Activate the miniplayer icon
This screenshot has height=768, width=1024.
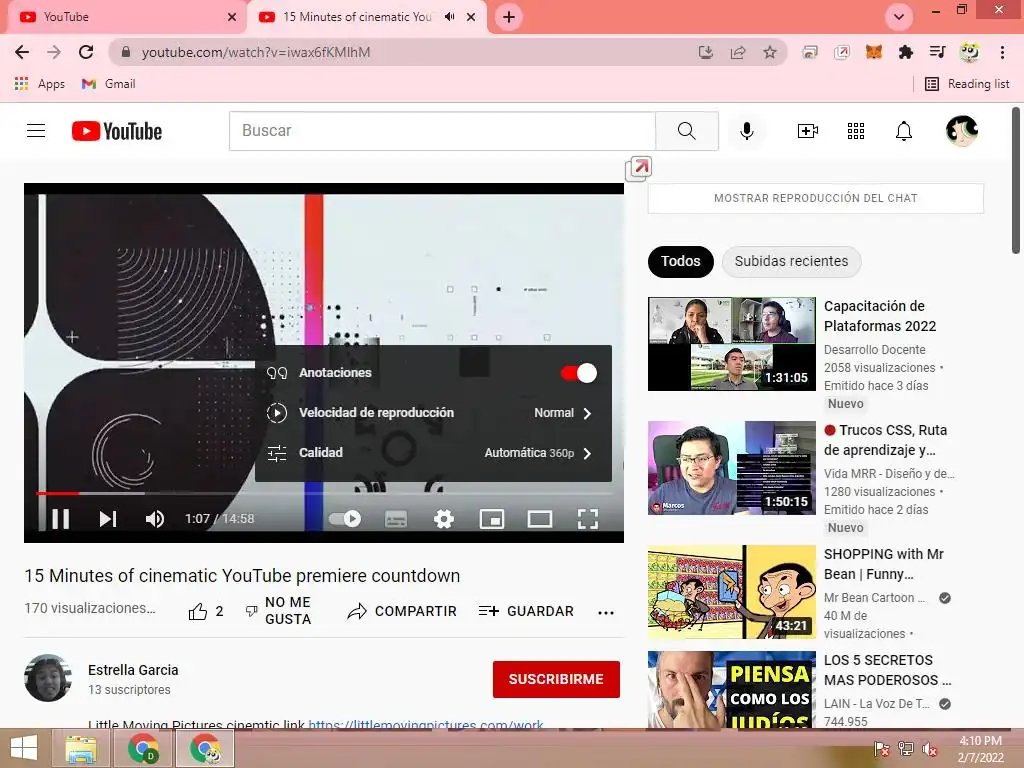click(492, 519)
